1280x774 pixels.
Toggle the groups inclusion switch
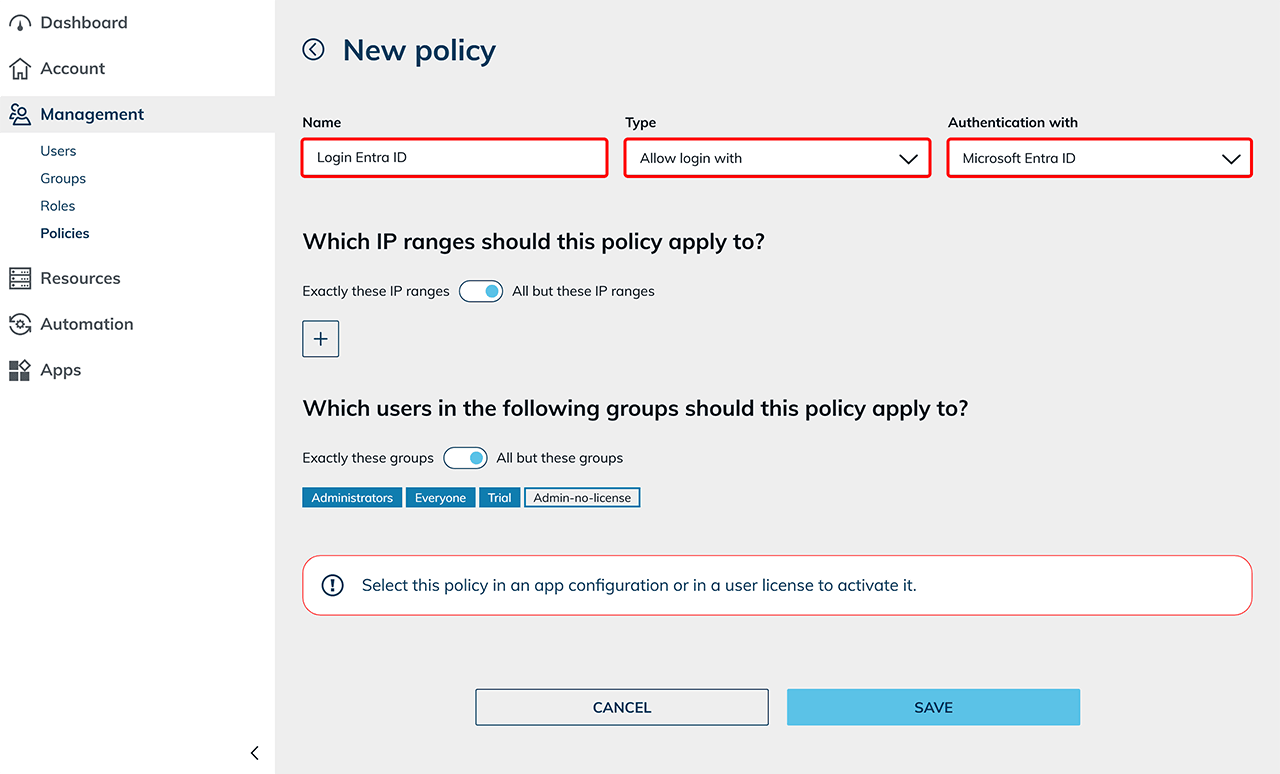coord(465,458)
